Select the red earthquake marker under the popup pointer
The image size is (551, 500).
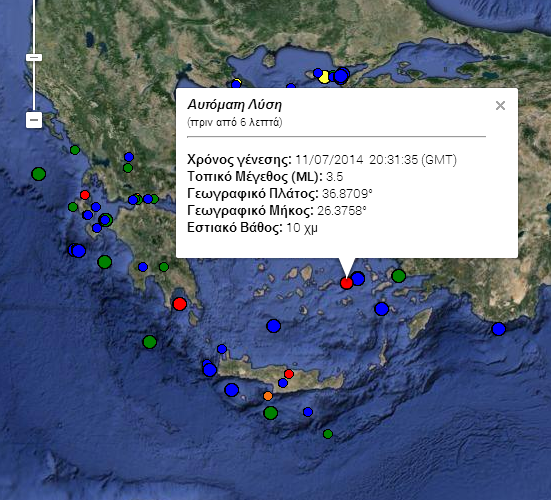(346, 283)
